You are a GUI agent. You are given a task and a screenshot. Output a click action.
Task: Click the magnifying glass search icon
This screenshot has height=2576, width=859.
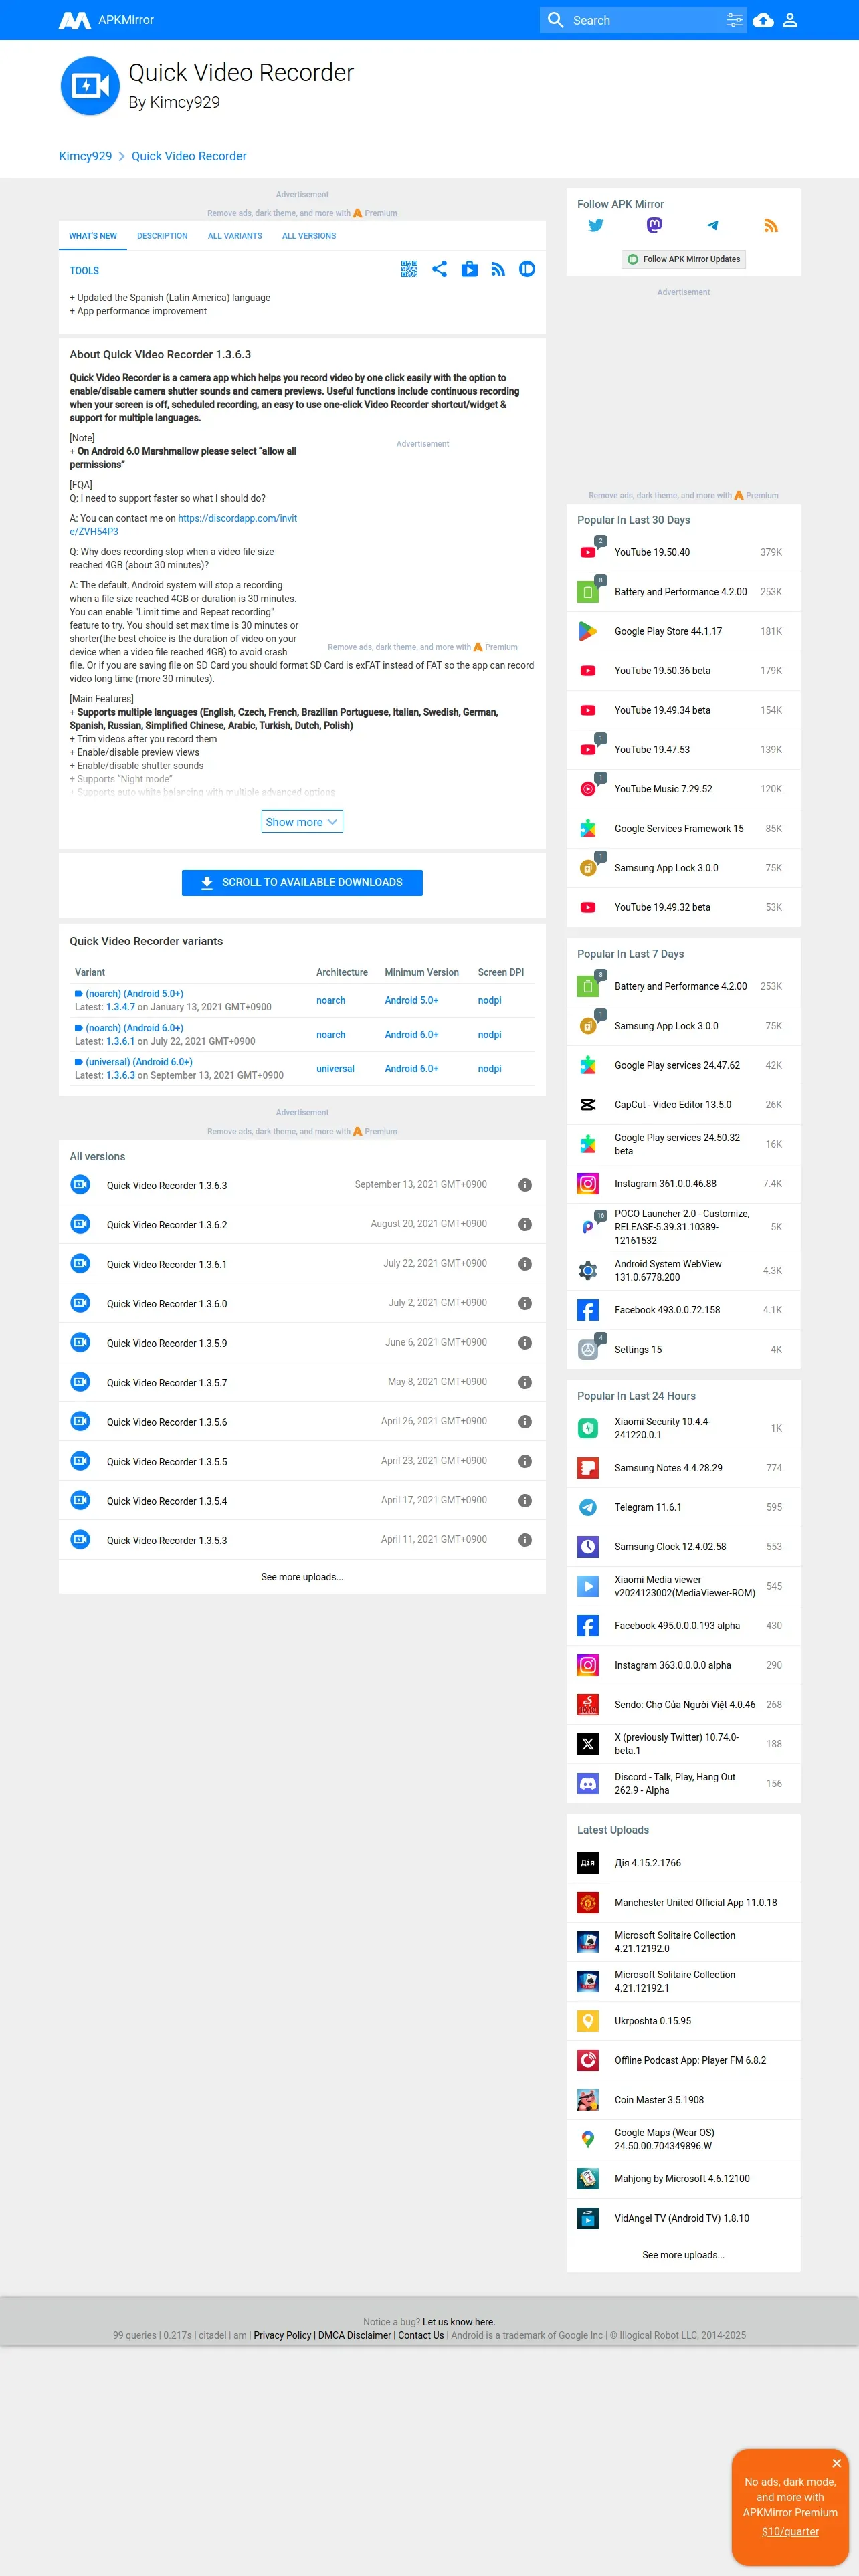556,20
